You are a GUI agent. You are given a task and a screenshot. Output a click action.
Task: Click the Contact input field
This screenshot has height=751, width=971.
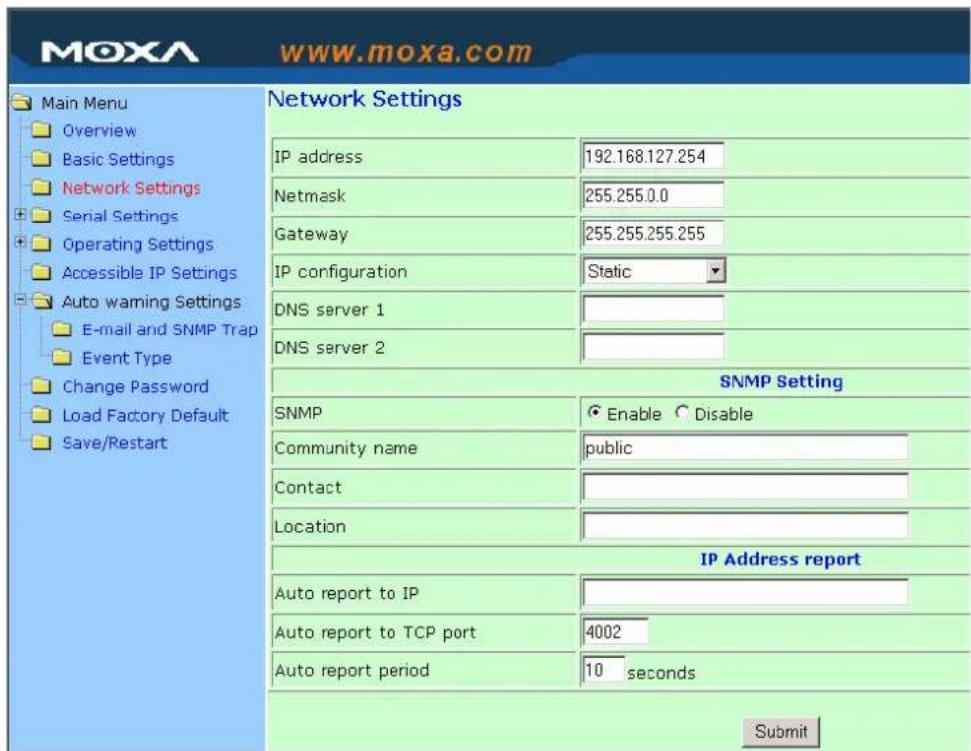745,486
